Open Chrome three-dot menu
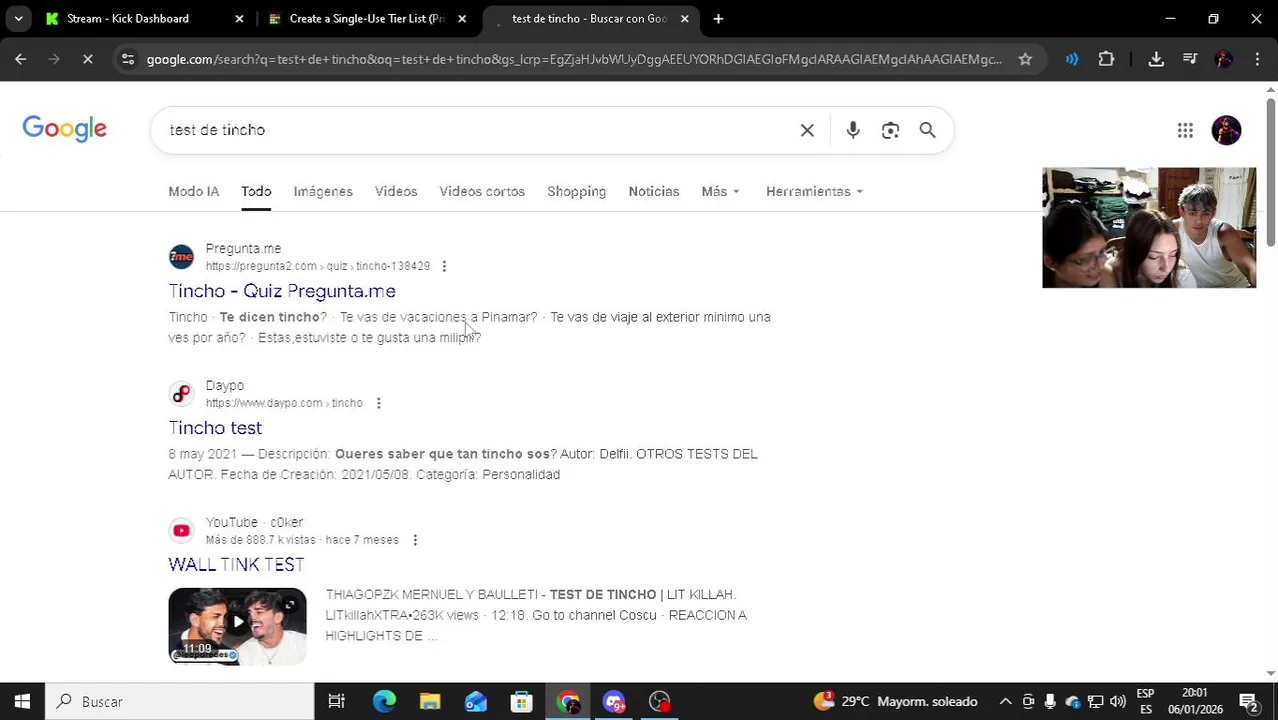 click(x=1257, y=59)
